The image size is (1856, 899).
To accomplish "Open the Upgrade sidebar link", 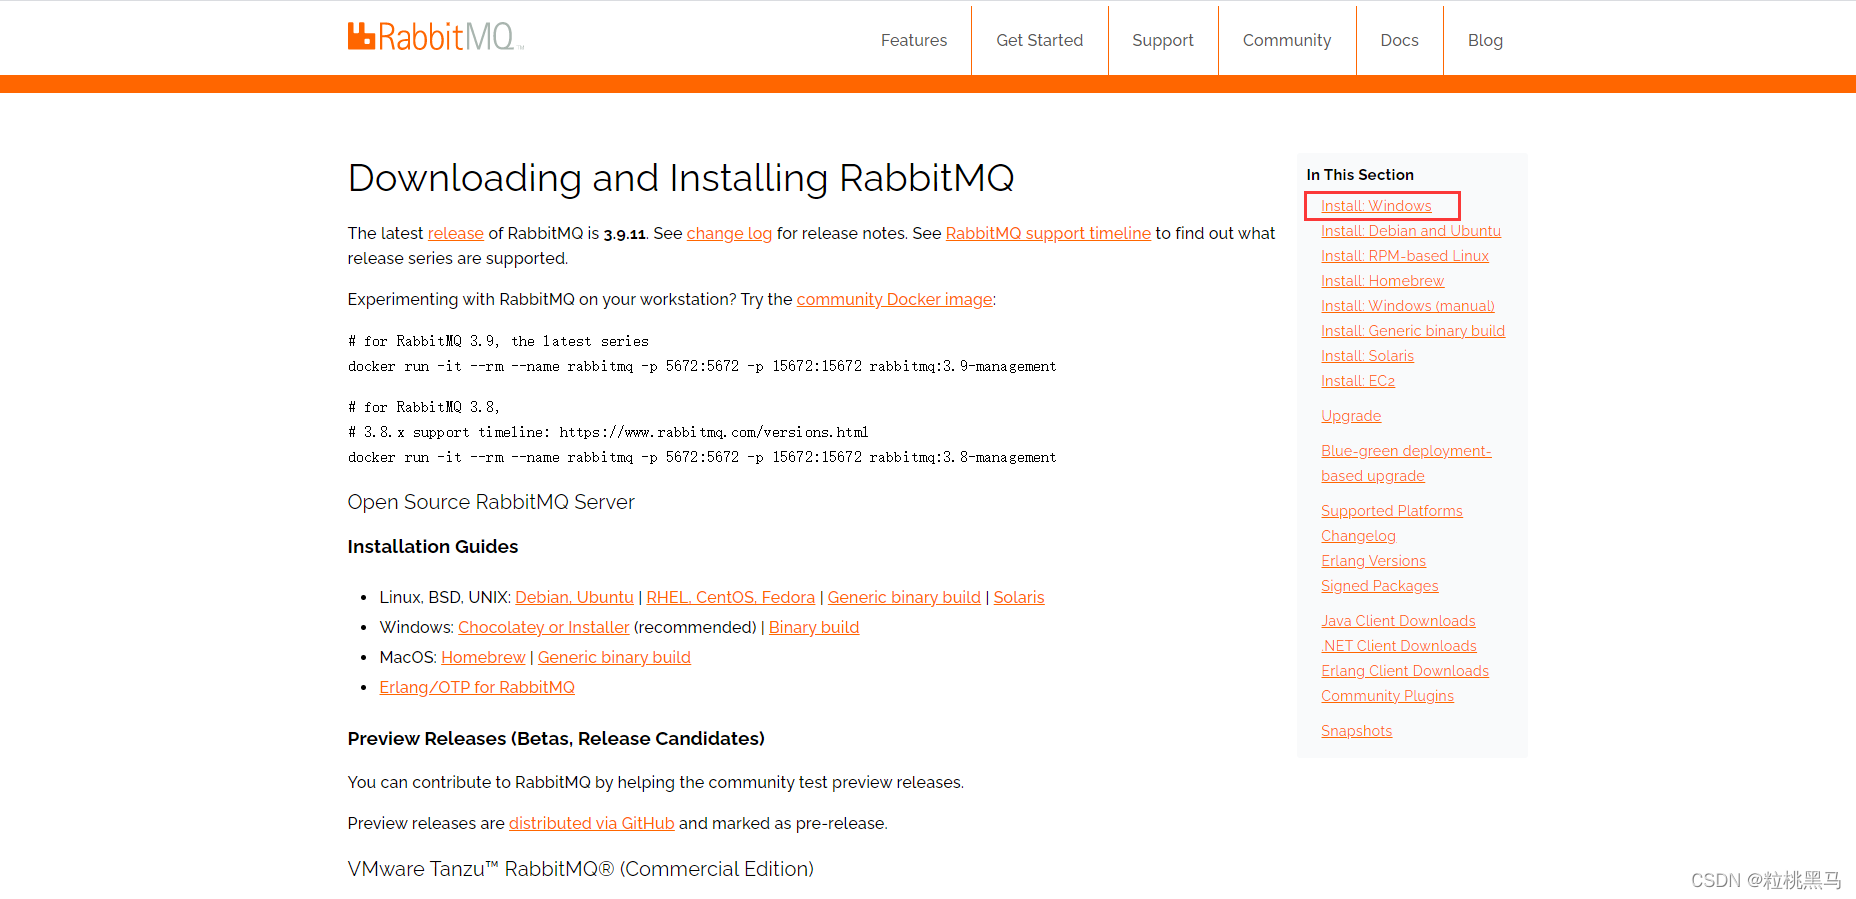I will (1350, 416).
